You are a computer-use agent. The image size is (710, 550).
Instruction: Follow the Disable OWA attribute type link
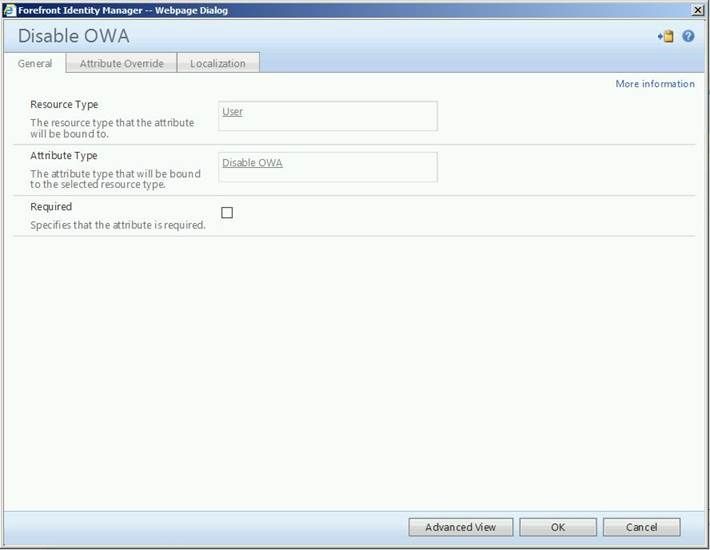coord(252,163)
